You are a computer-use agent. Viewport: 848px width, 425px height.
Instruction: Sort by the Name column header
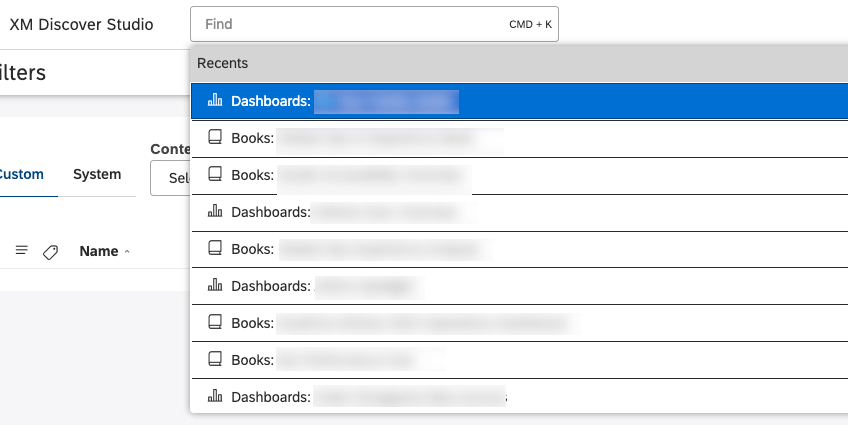tap(98, 252)
